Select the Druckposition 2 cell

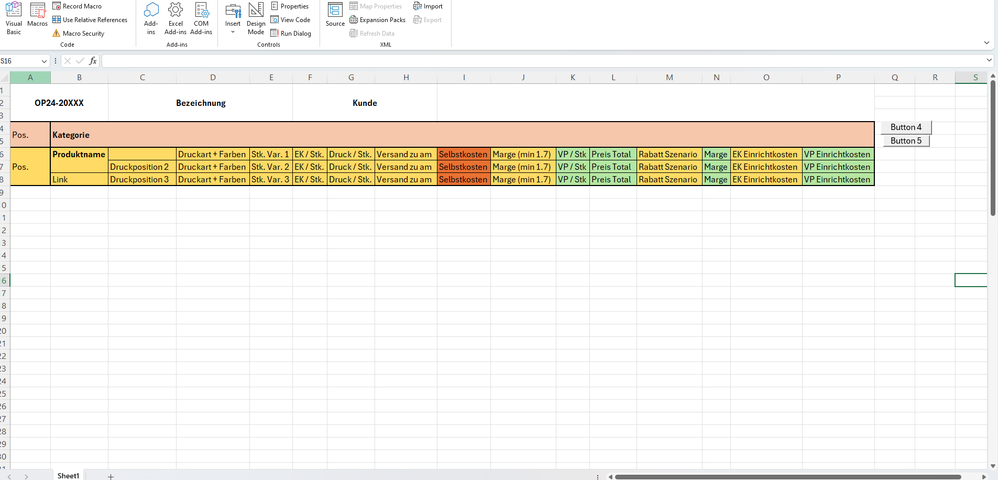(x=142, y=167)
